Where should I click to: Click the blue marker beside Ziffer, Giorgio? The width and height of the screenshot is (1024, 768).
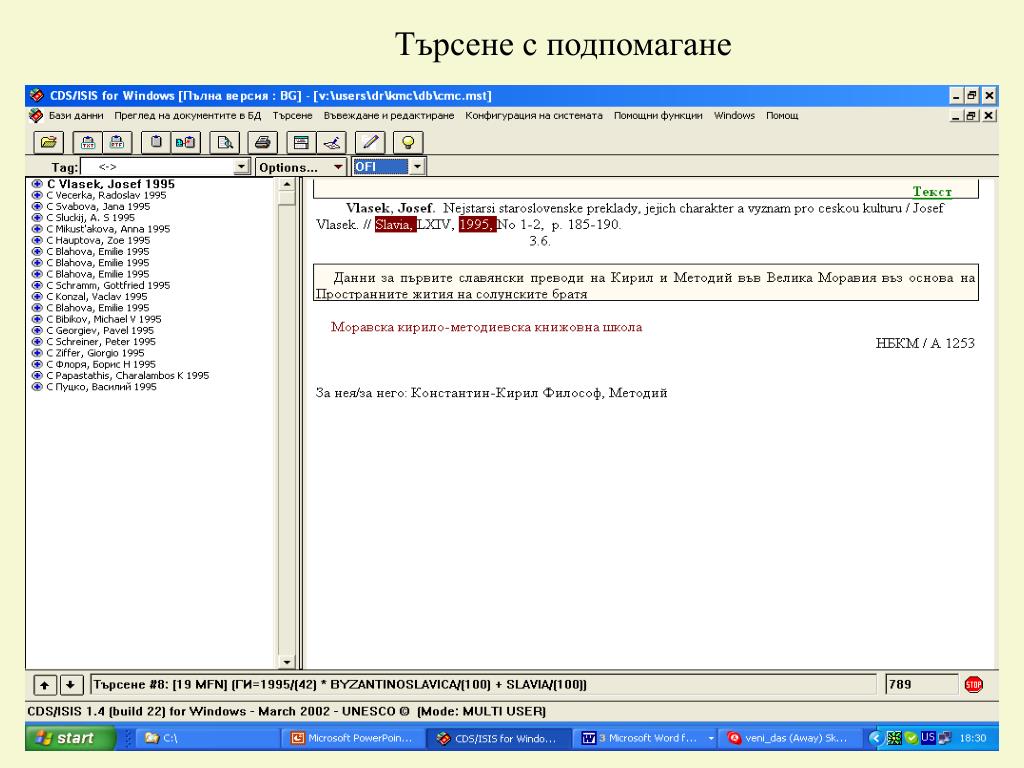[37, 353]
